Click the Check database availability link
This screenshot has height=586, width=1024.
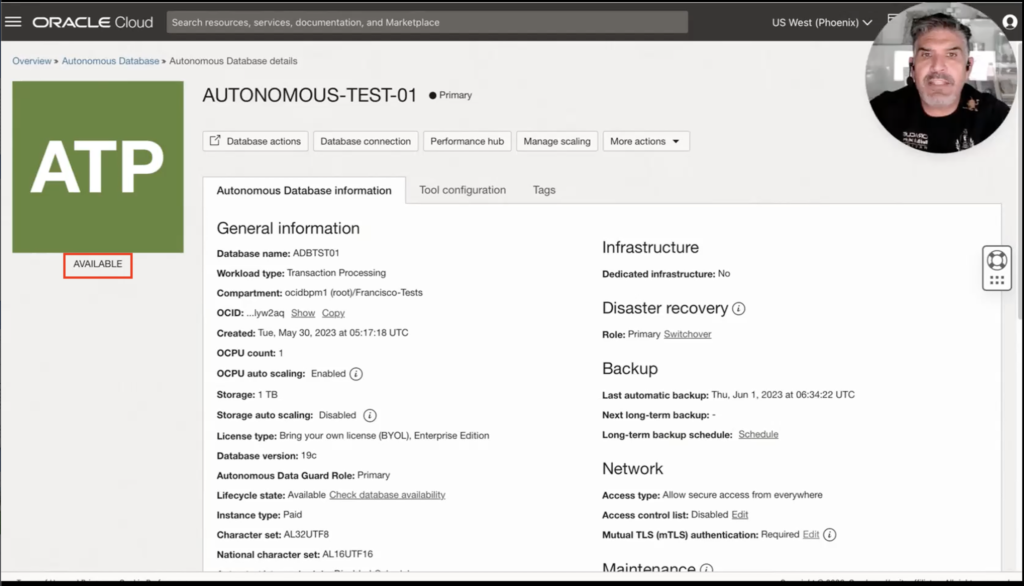tap(387, 495)
